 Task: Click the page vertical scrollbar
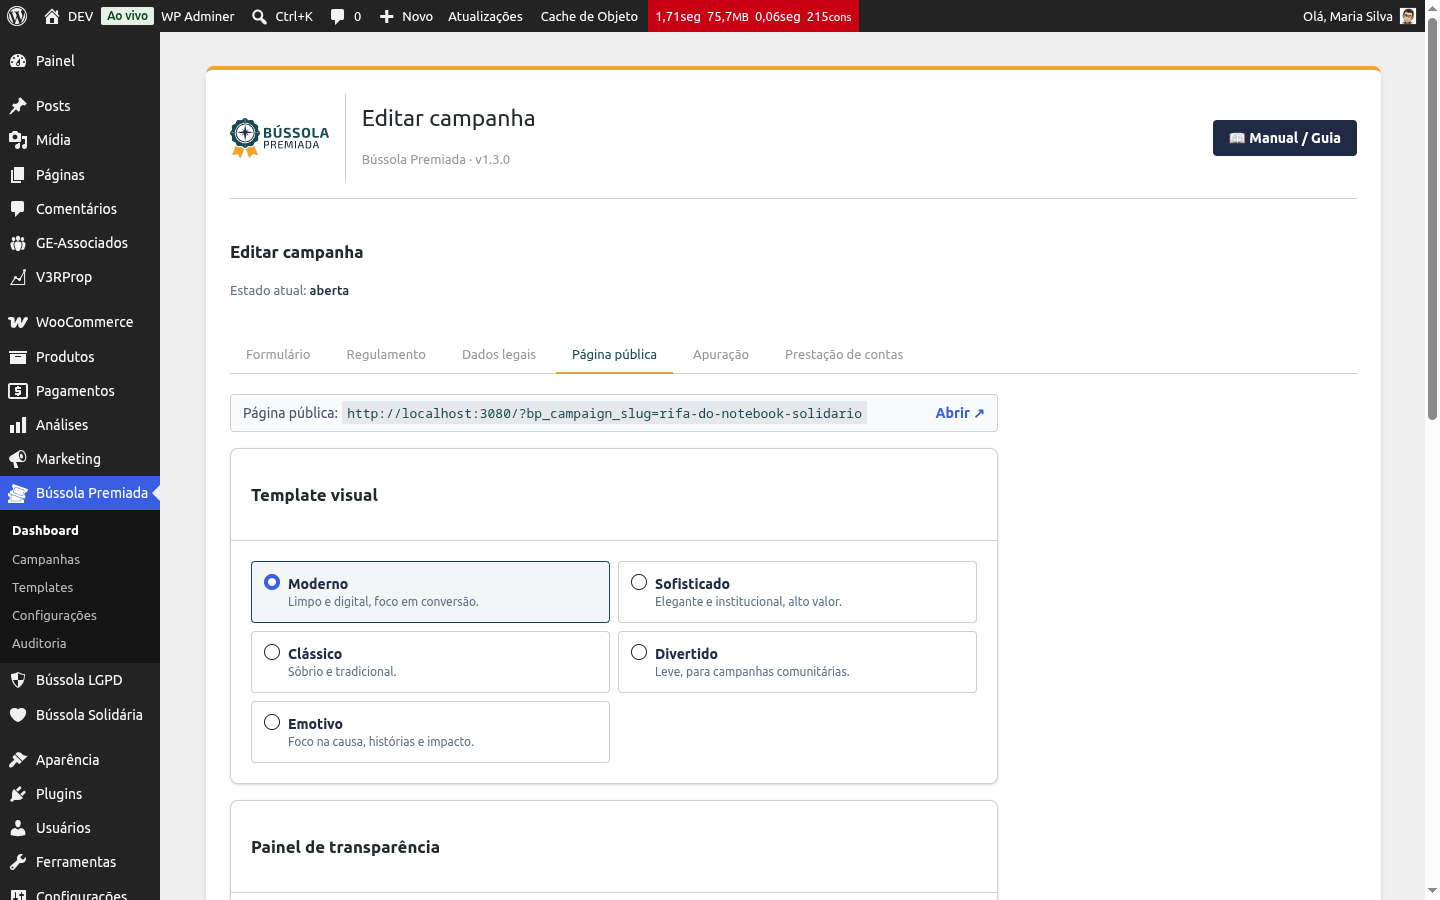click(1432, 218)
